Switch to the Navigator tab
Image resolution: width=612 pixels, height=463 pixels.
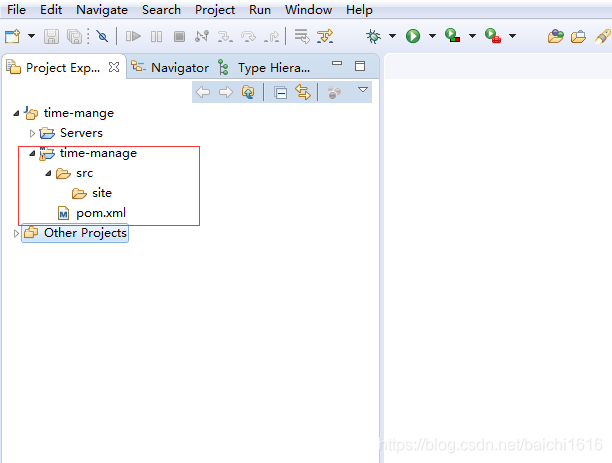coord(170,68)
